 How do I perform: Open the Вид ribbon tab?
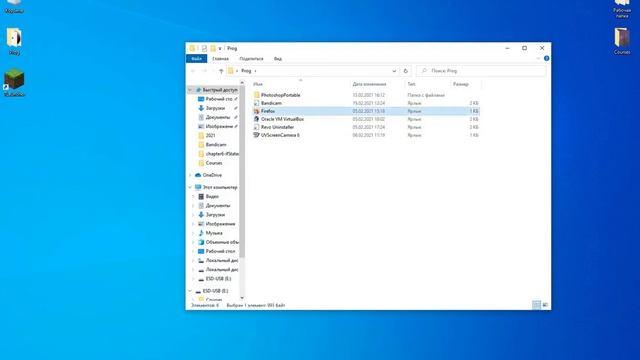tap(278, 59)
